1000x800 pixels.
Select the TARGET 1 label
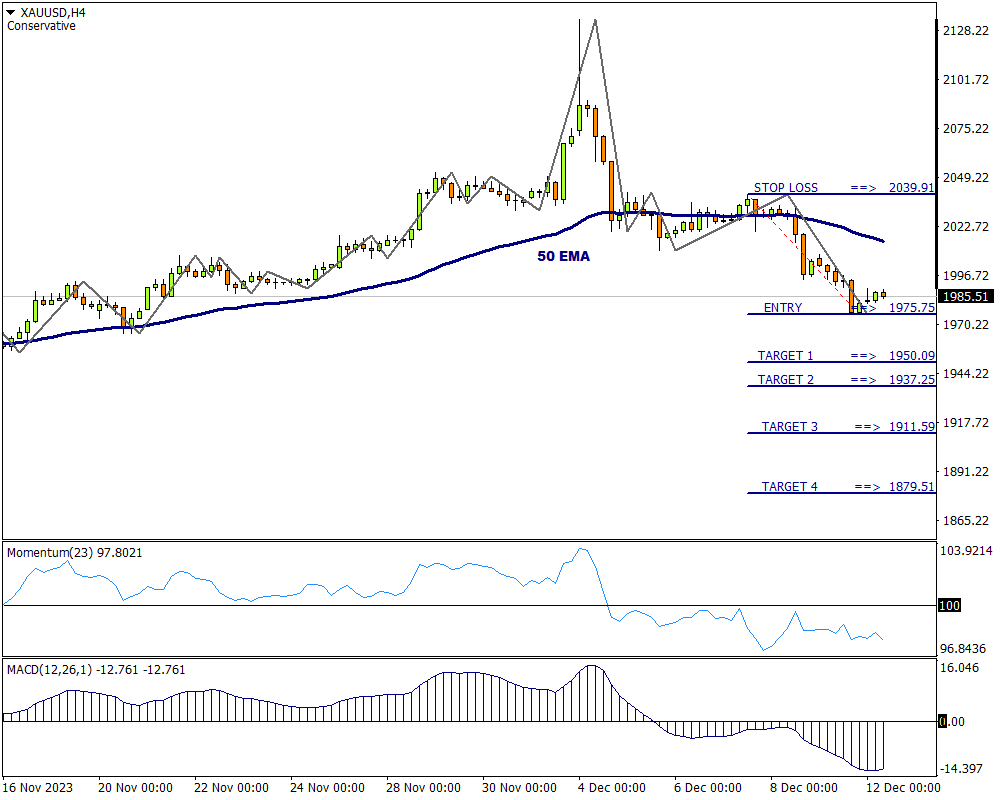(785, 356)
